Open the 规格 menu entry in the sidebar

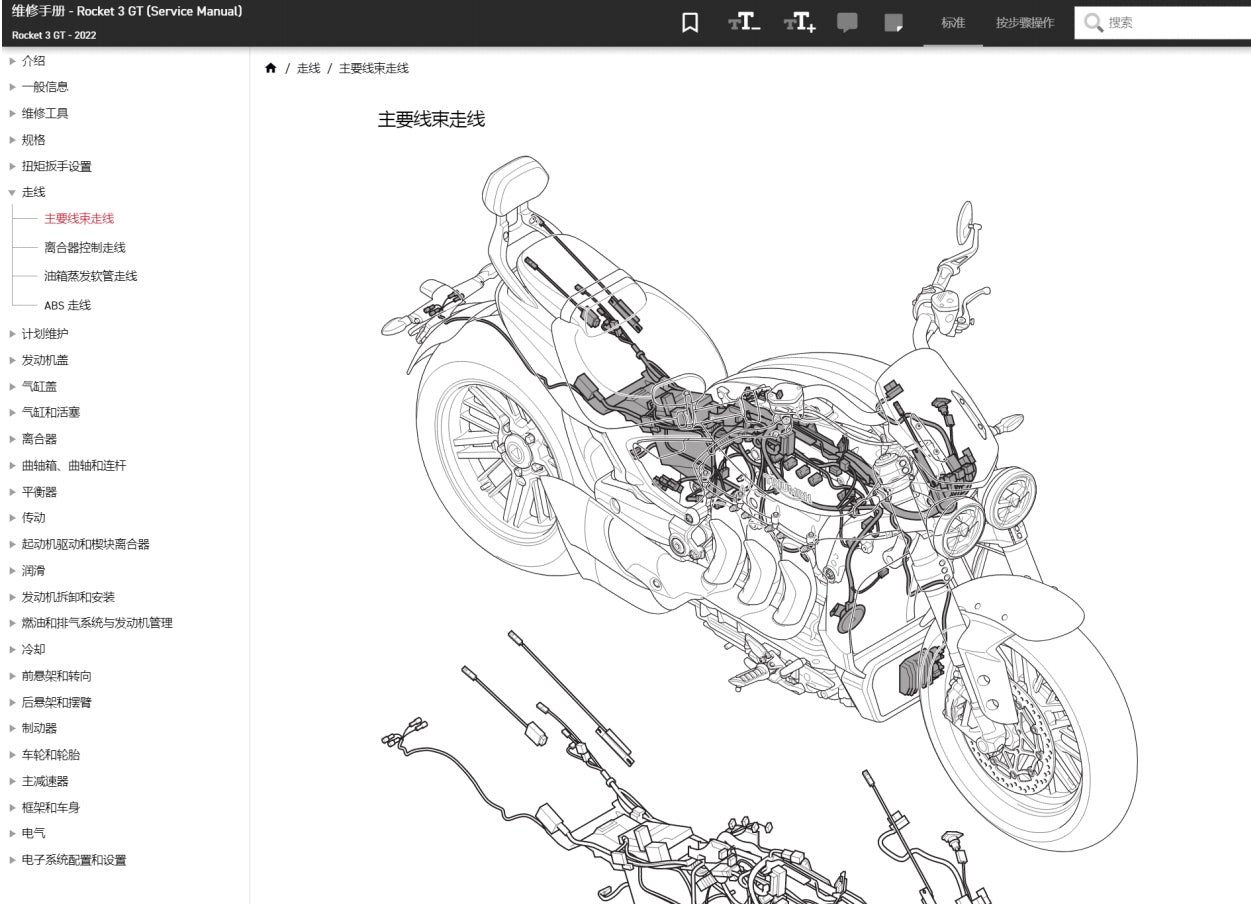pos(33,140)
